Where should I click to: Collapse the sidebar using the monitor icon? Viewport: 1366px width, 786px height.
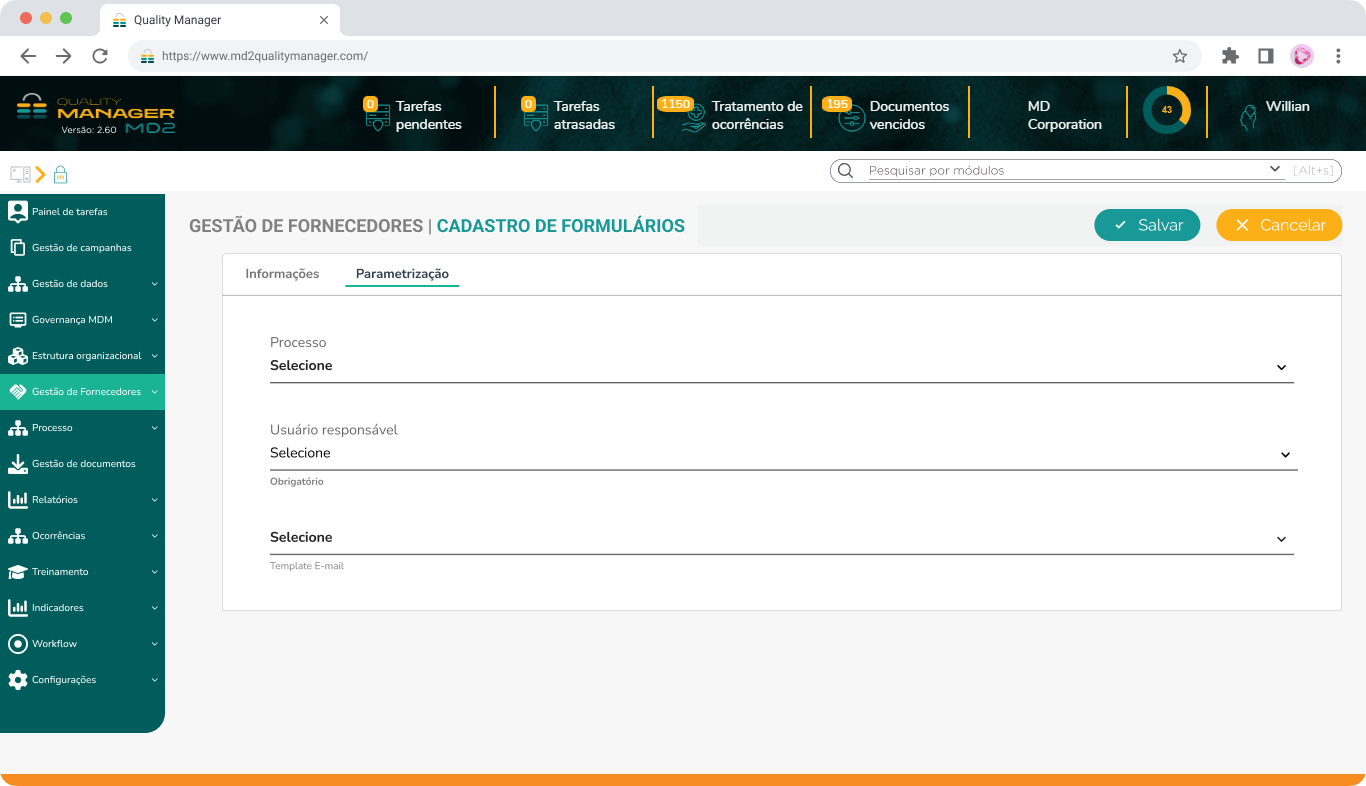[18, 174]
